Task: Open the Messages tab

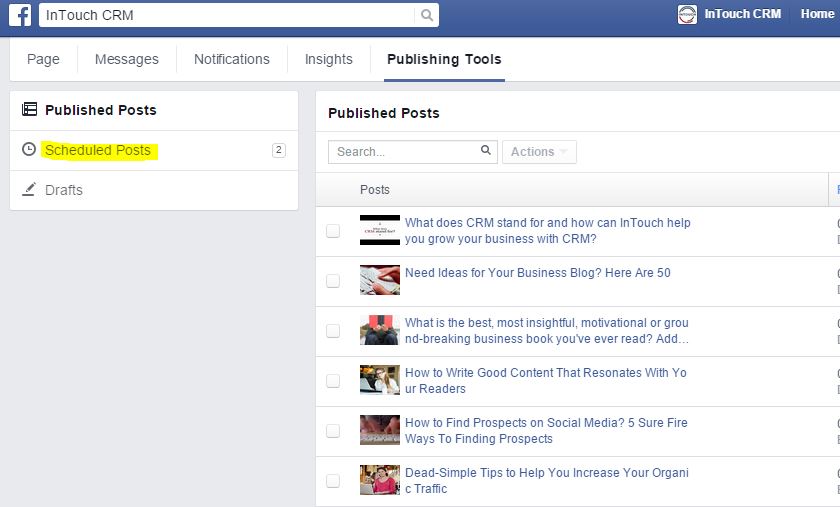Action: (x=126, y=59)
